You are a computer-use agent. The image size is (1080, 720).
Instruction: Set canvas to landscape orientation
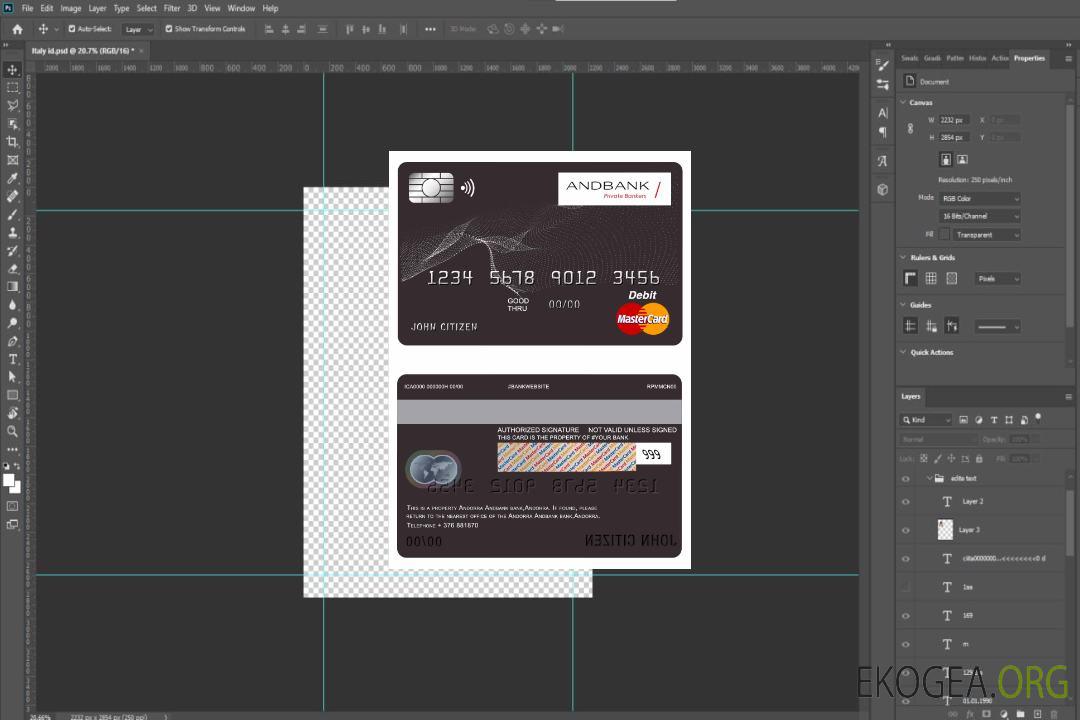click(962, 160)
